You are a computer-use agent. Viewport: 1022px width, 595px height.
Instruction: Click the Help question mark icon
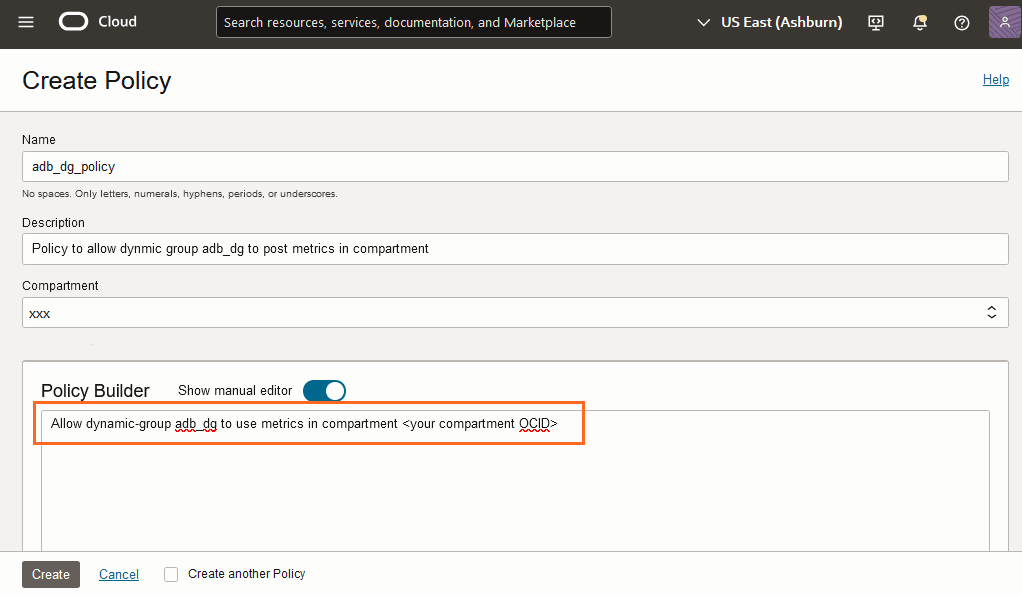click(x=961, y=22)
